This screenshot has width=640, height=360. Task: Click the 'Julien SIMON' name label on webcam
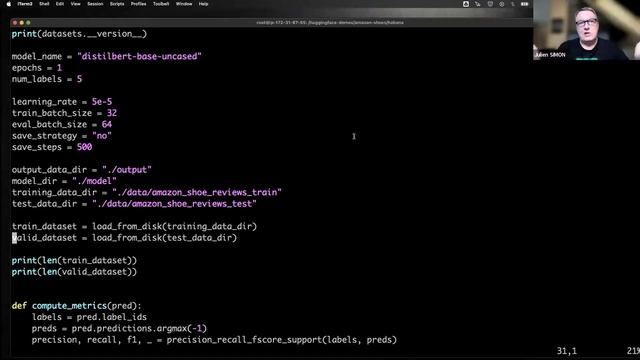click(x=551, y=55)
